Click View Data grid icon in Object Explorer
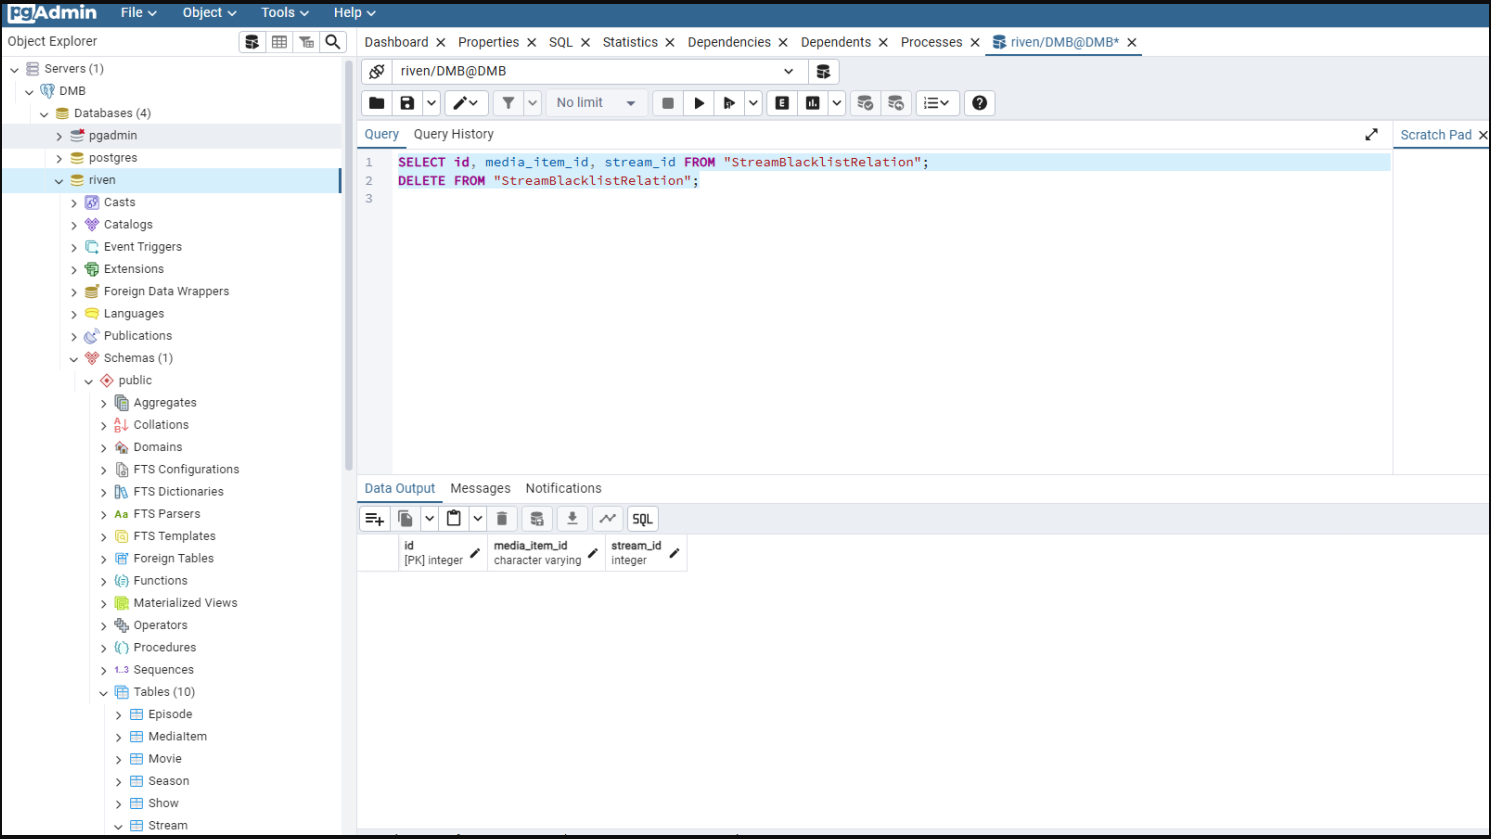Viewport: 1491px width, 839px height. coord(279,42)
